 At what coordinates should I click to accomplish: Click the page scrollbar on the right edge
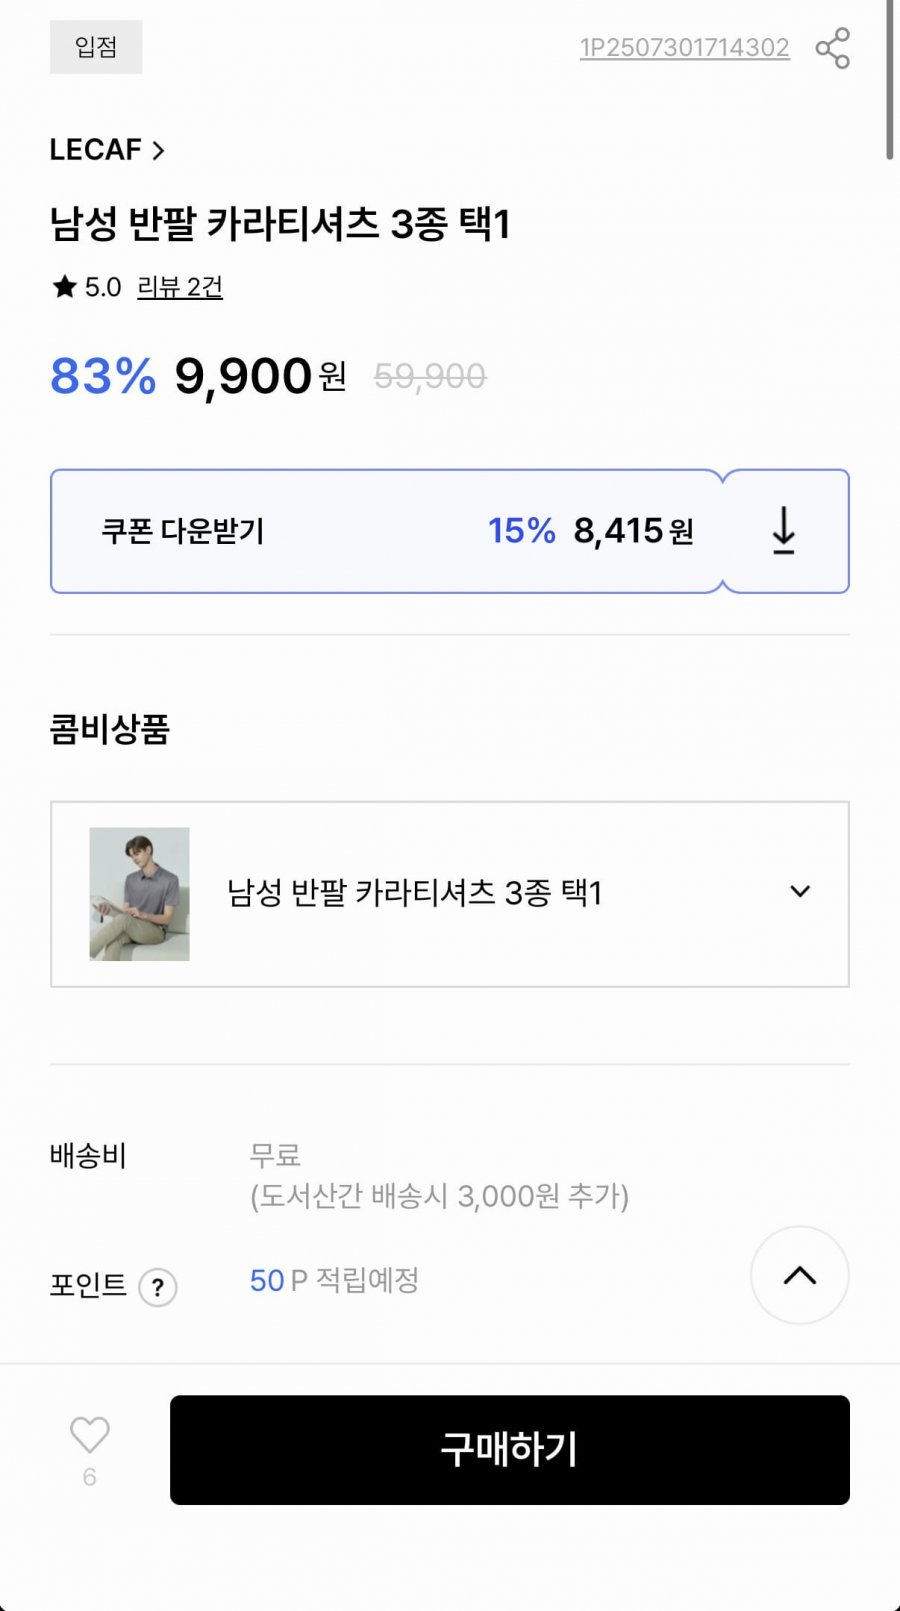coord(889,80)
